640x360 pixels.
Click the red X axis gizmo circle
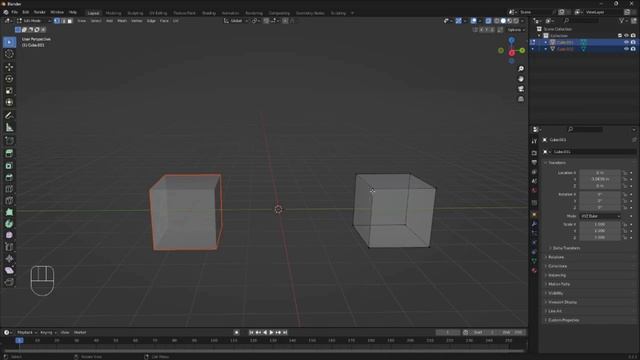[x=511, y=53]
